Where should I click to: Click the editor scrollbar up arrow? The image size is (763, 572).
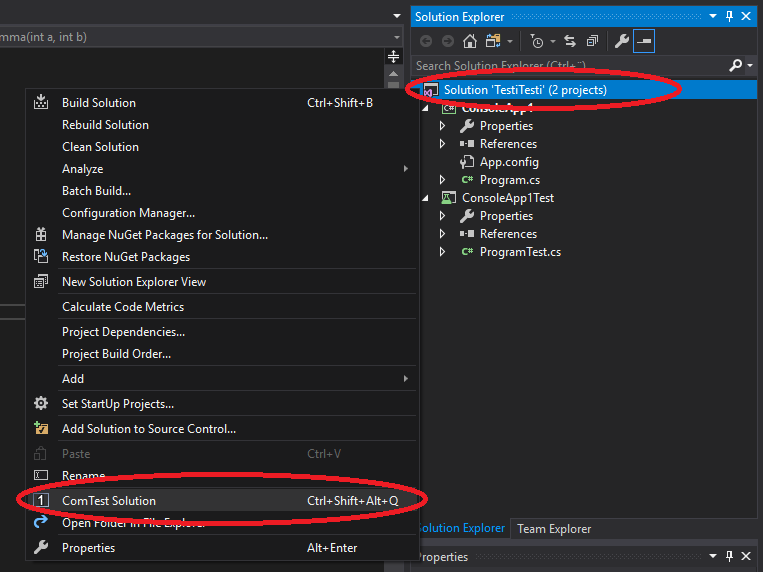394,74
